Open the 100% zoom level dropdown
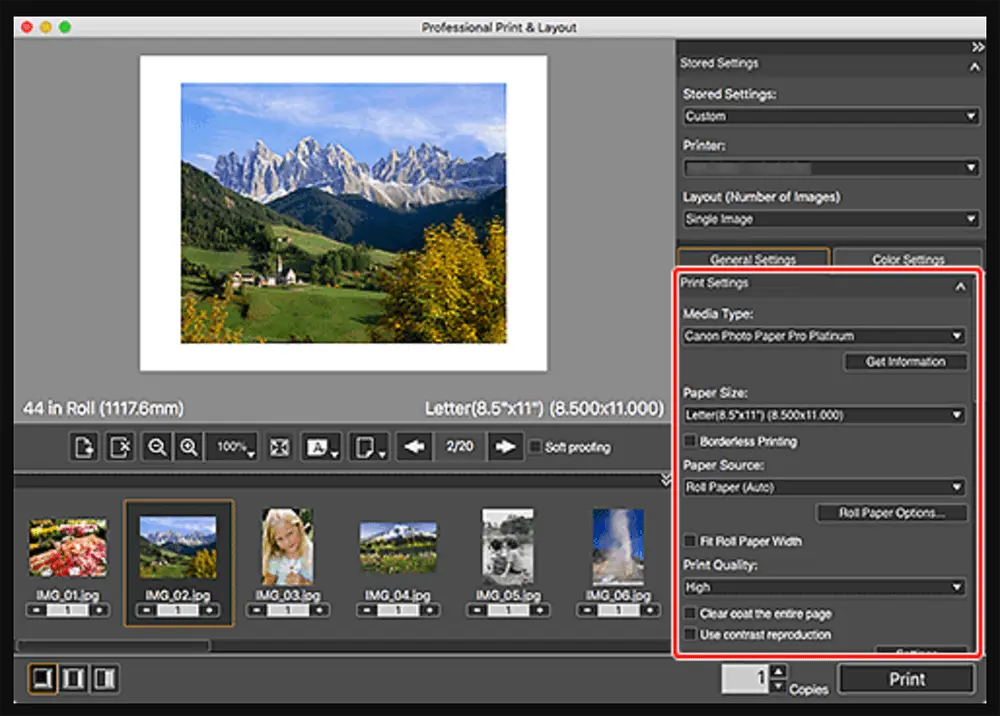The image size is (1000, 716). (232, 446)
